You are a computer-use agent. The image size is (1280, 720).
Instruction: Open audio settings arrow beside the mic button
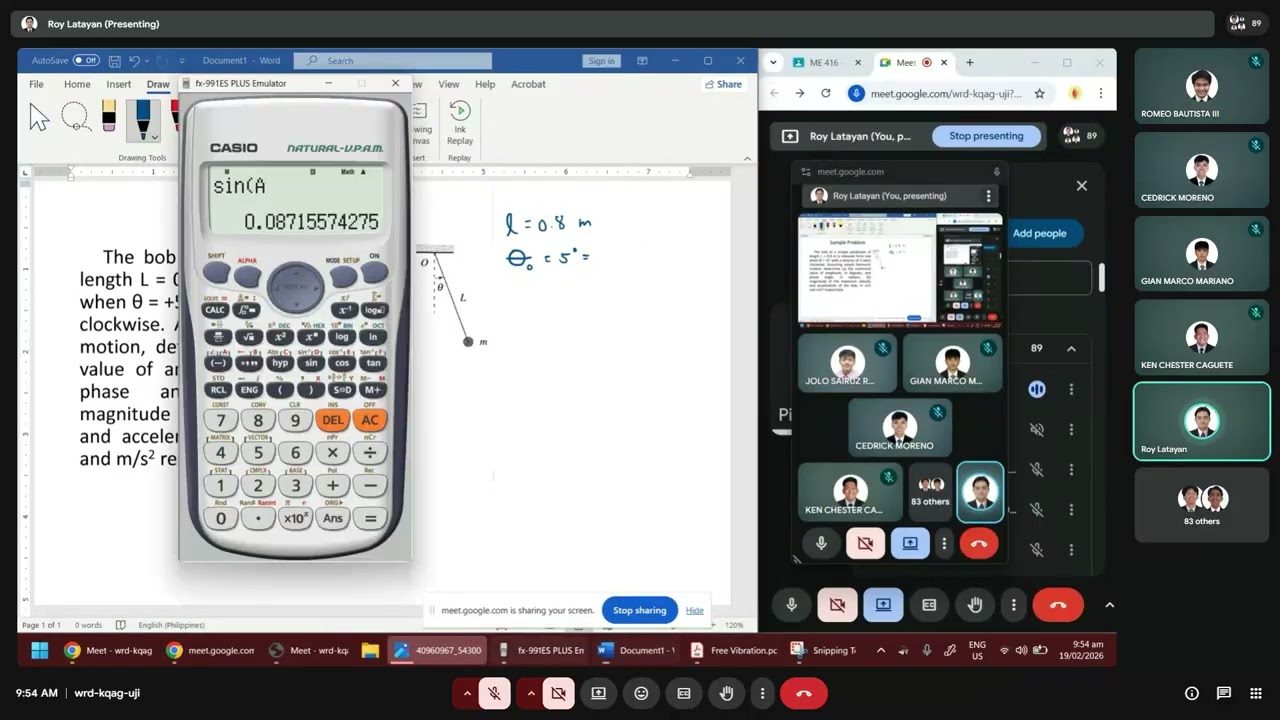pyautogui.click(x=467, y=693)
